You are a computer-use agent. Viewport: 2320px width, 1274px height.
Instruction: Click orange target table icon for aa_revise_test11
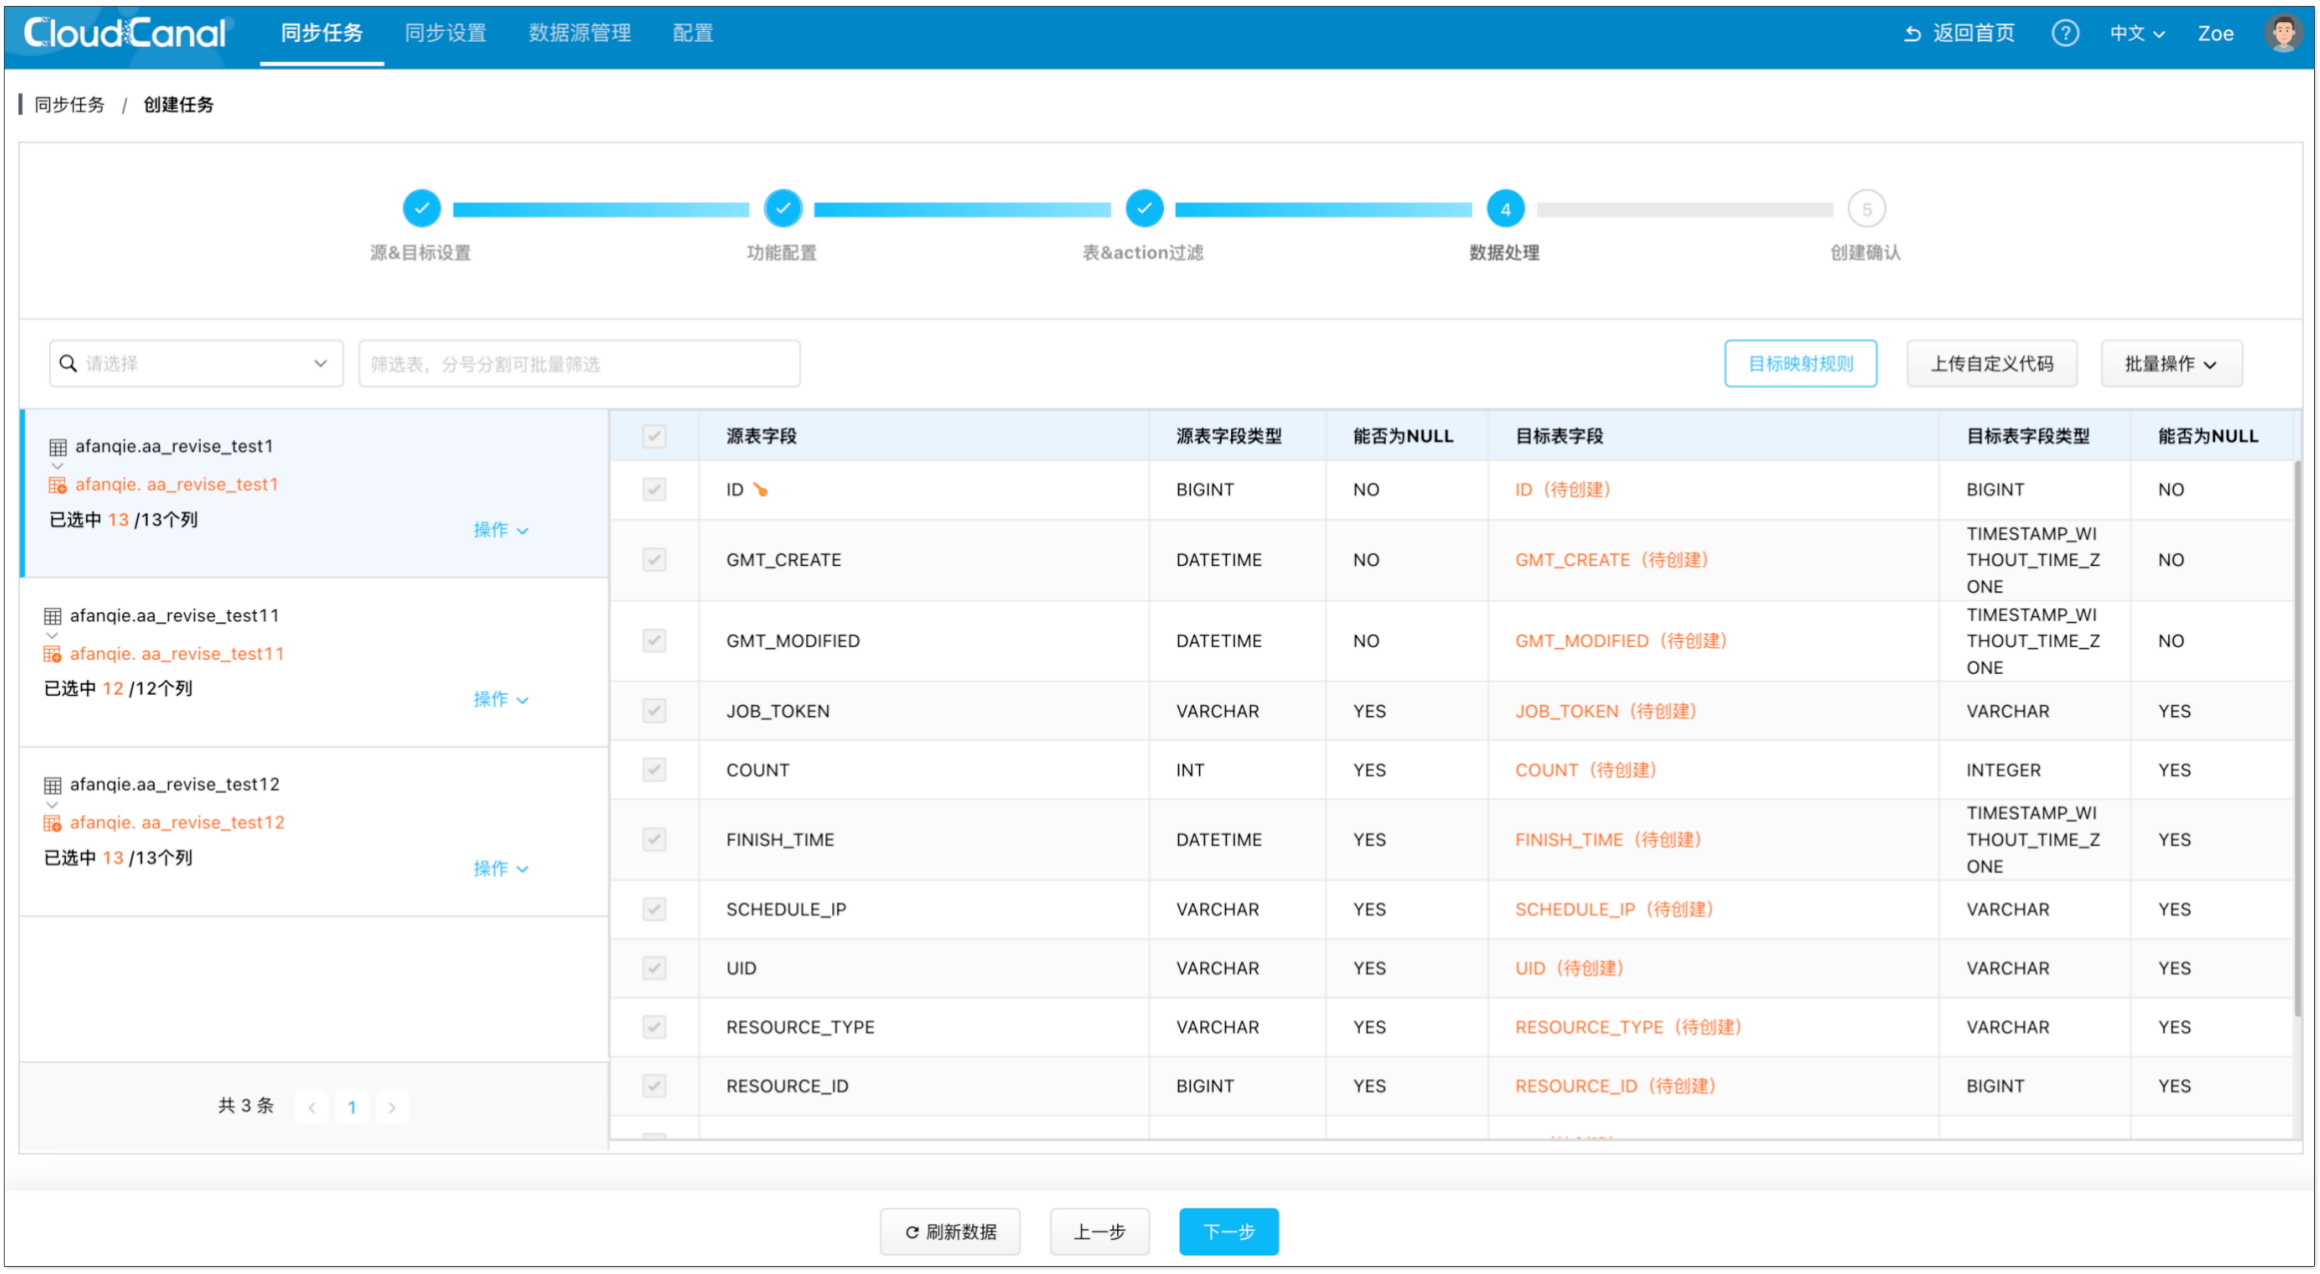click(x=53, y=654)
